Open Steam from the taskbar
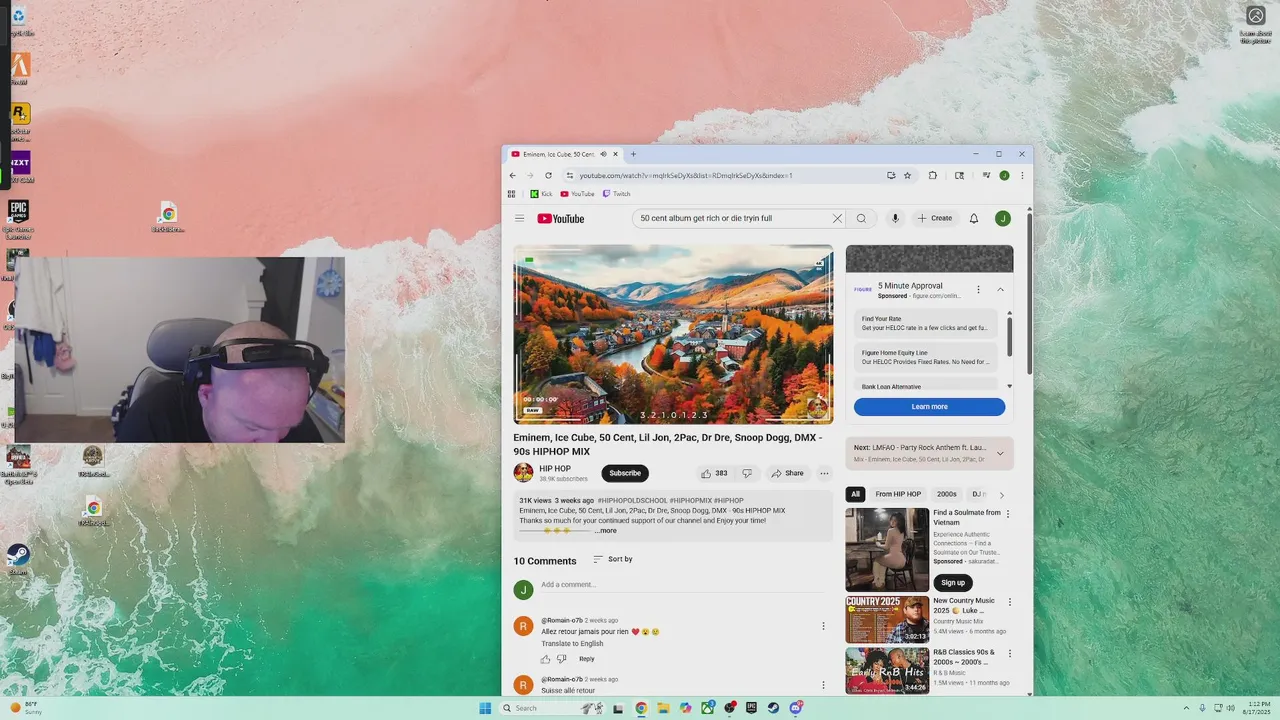 773,708
